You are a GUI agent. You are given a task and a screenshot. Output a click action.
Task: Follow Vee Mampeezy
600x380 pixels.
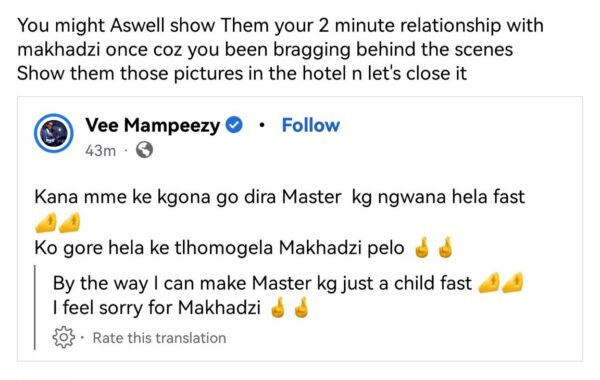click(310, 125)
